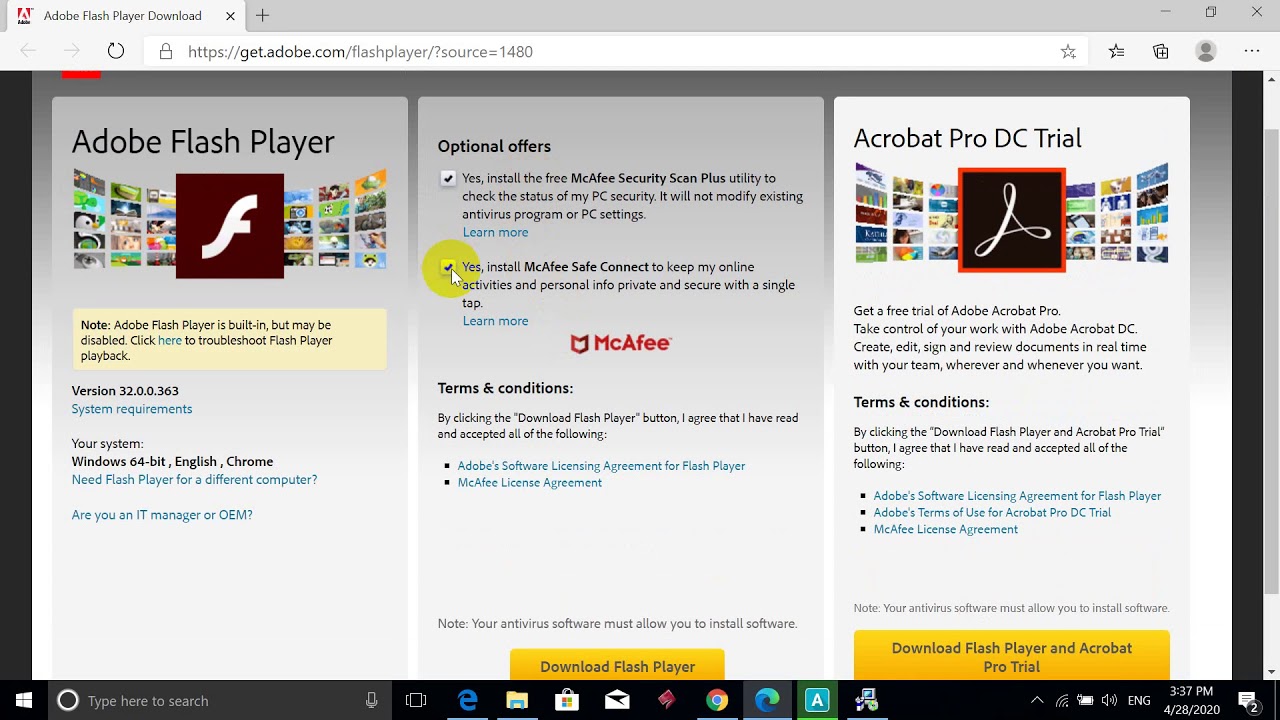Open the Collections icon in toolbar
Image resolution: width=1280 pixels, height=720 pixels.
[1161, 51]
